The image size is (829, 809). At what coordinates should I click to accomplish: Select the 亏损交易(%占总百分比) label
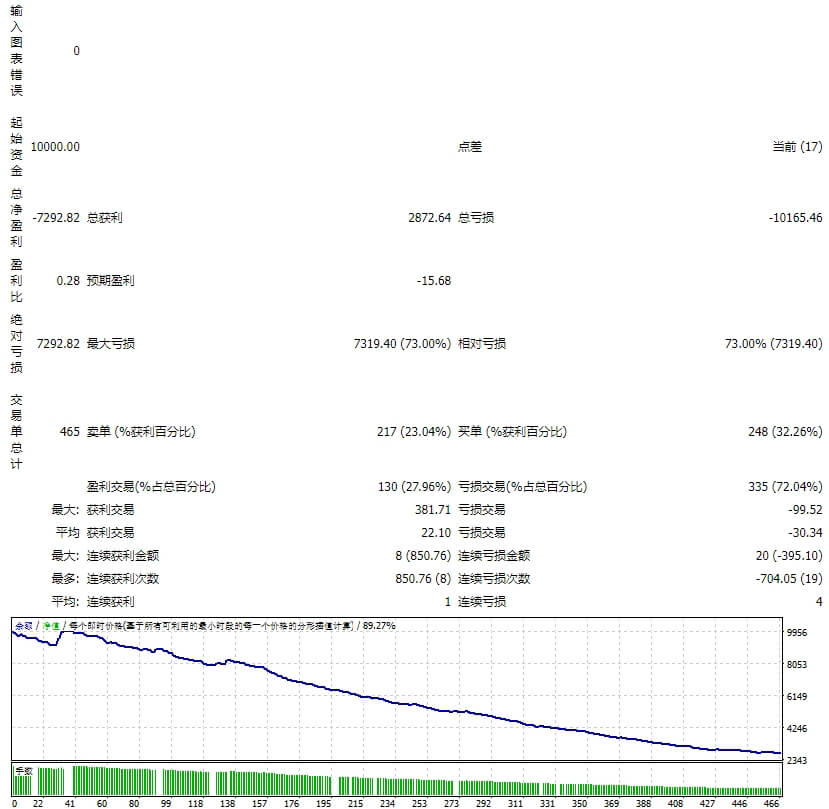coord(522,486)
